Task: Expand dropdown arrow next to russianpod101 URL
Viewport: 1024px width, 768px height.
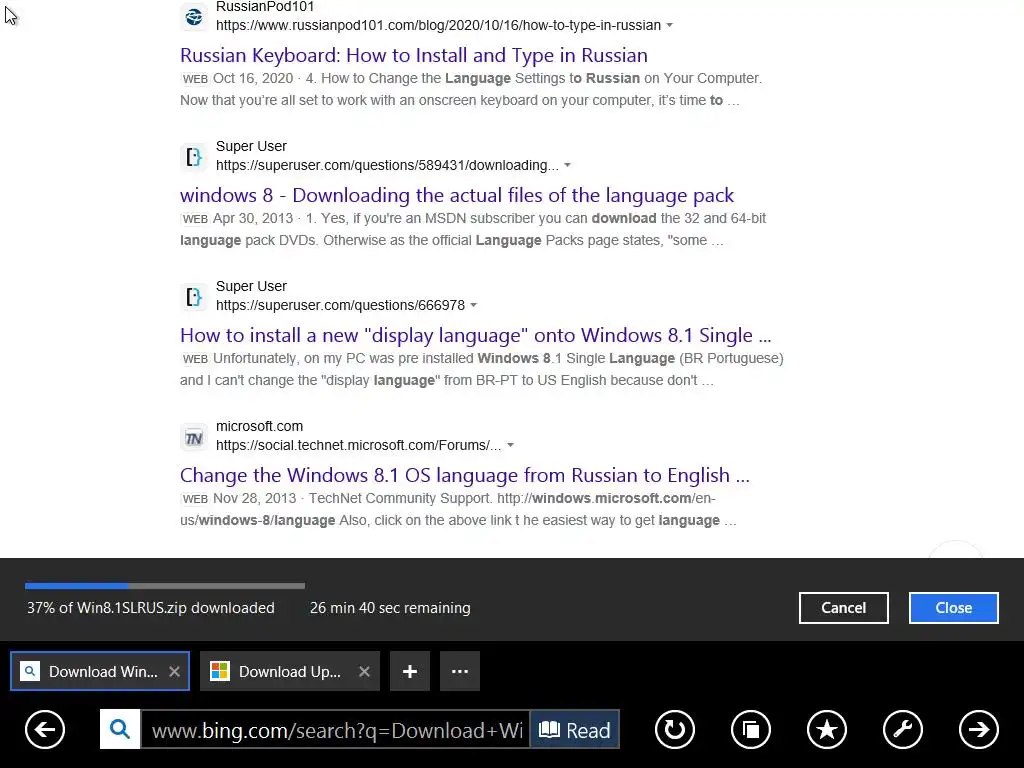Action: 669,25
